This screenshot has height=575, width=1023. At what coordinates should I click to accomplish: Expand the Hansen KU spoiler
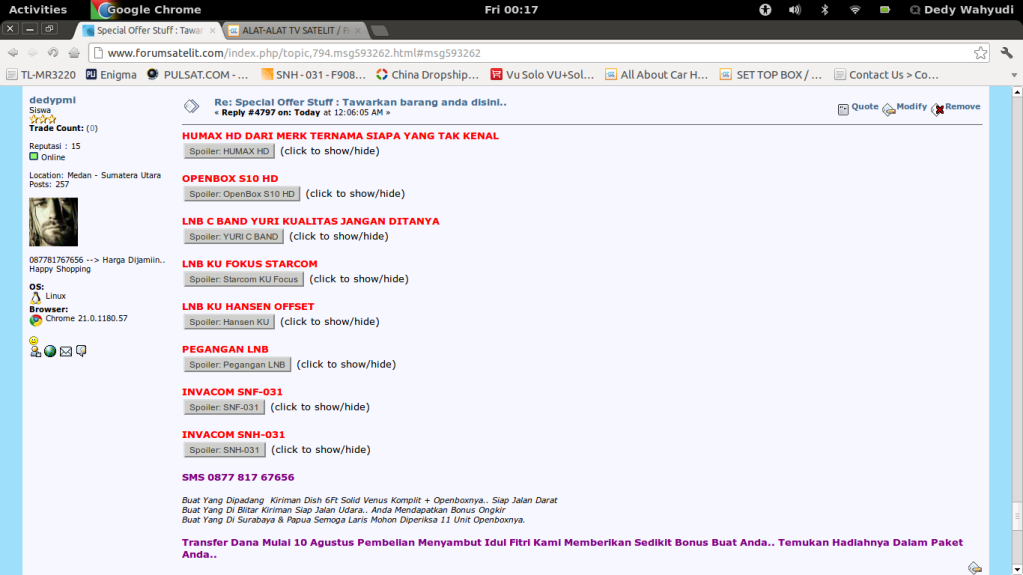(229, 322)
